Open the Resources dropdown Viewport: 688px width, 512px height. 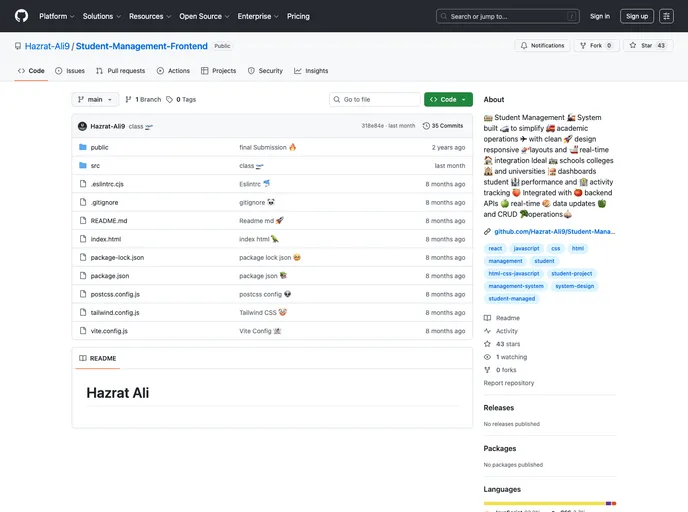tap(150, 16)
